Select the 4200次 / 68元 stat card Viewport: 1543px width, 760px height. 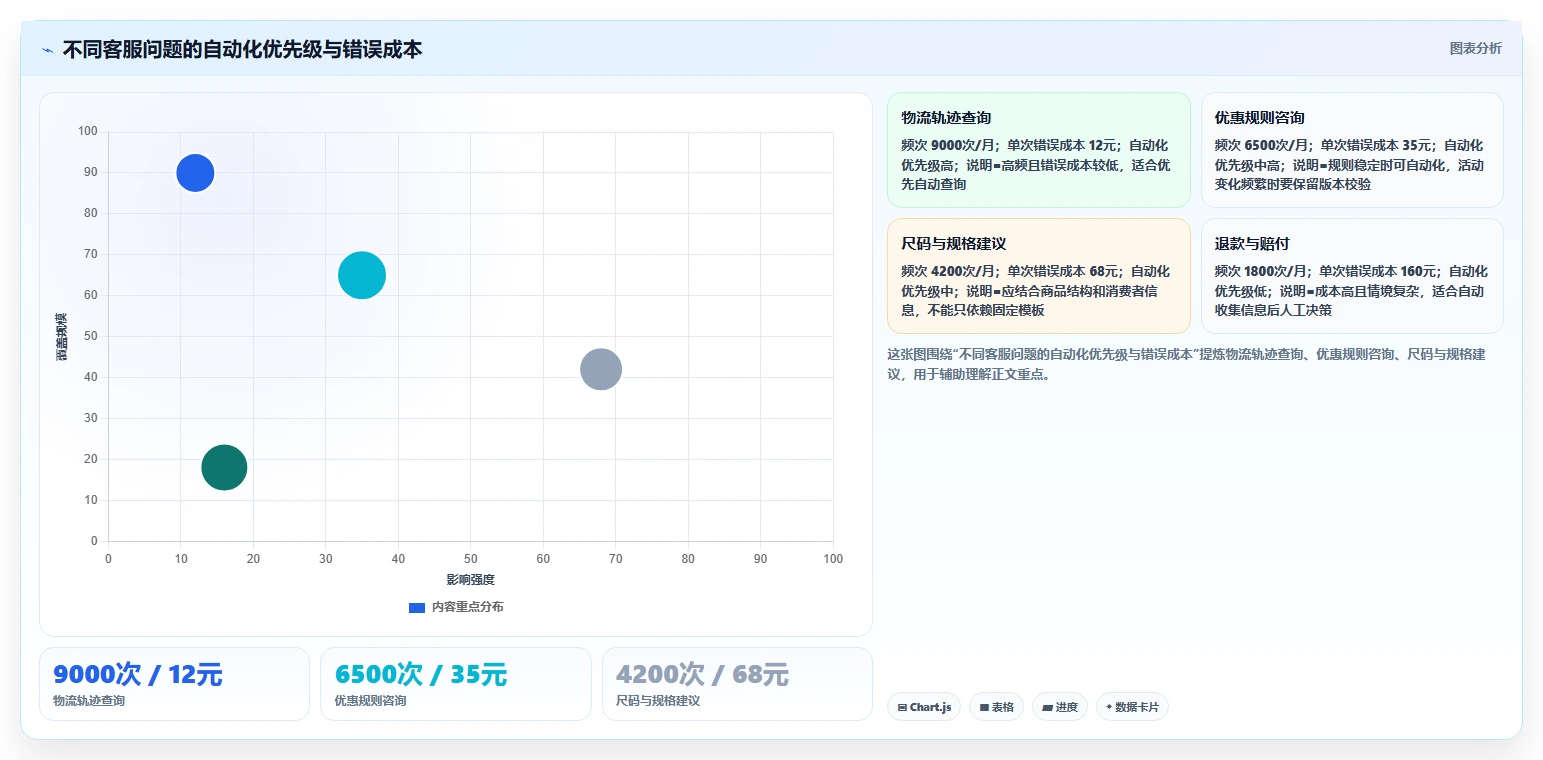coord(737,684)
